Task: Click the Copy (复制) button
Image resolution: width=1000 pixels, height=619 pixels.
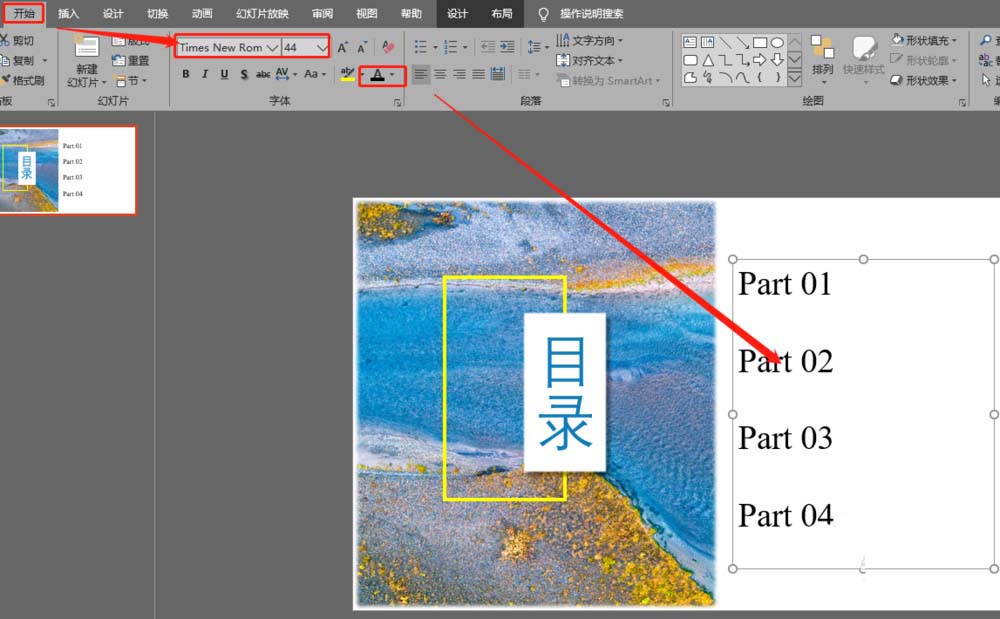Action: click(24, 61)
